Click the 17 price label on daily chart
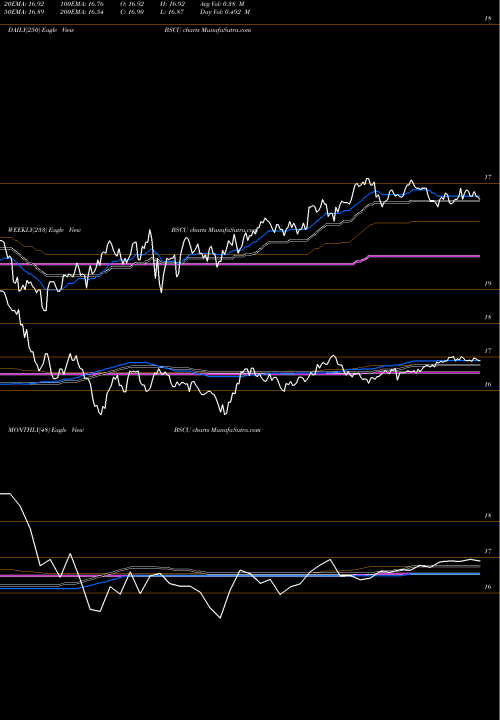Screen dimensions: 500x720 tap(488, 177)
